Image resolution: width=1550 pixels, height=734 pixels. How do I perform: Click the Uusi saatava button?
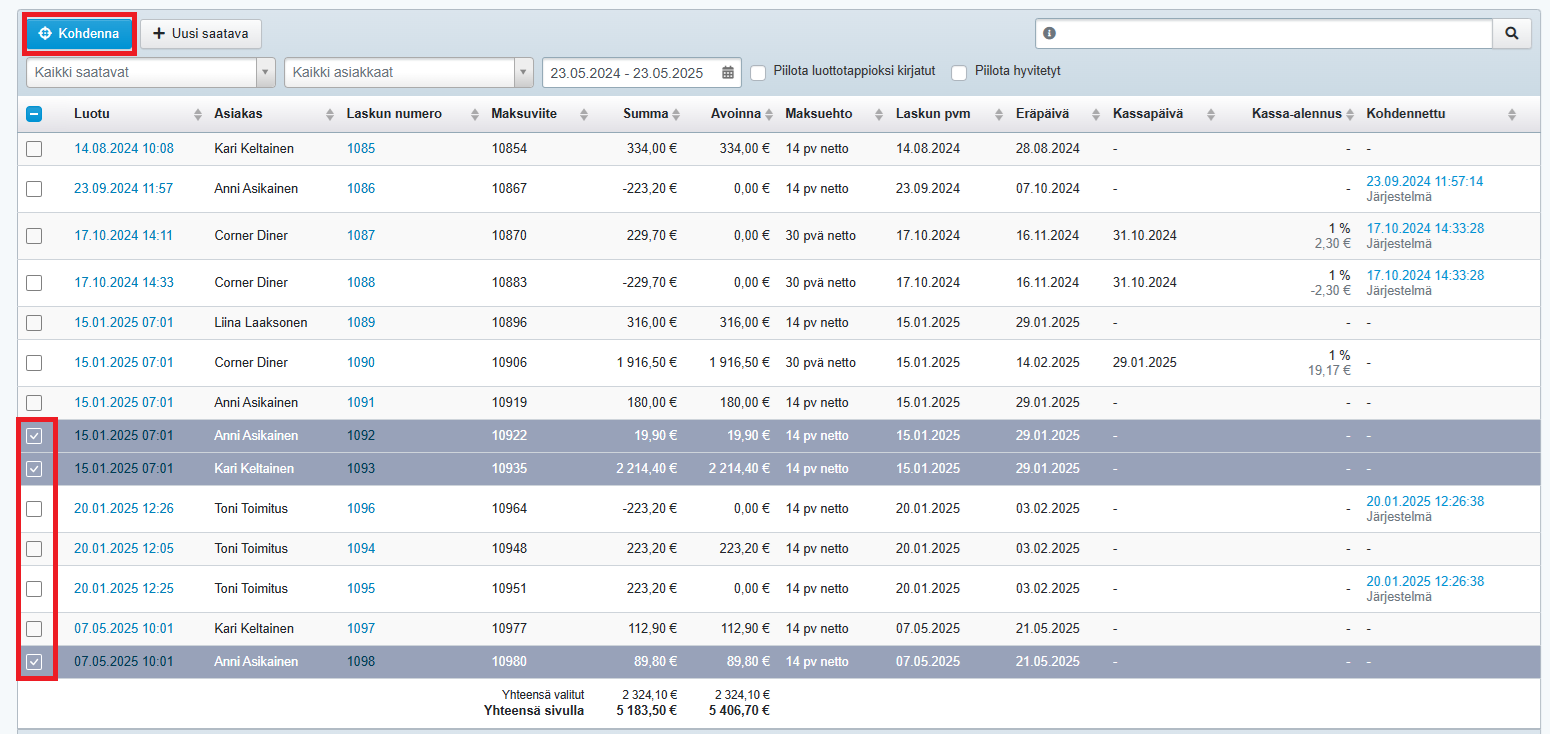[201, 34]
